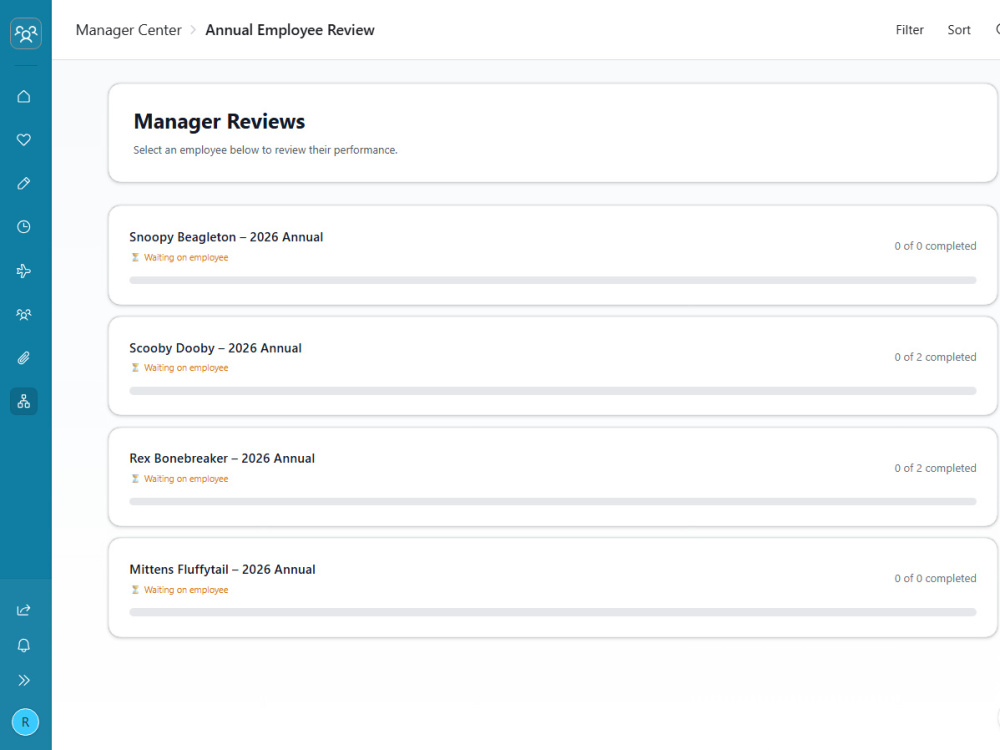Open the Sort option
The image size is (1000, 750).
coord(959,30)
